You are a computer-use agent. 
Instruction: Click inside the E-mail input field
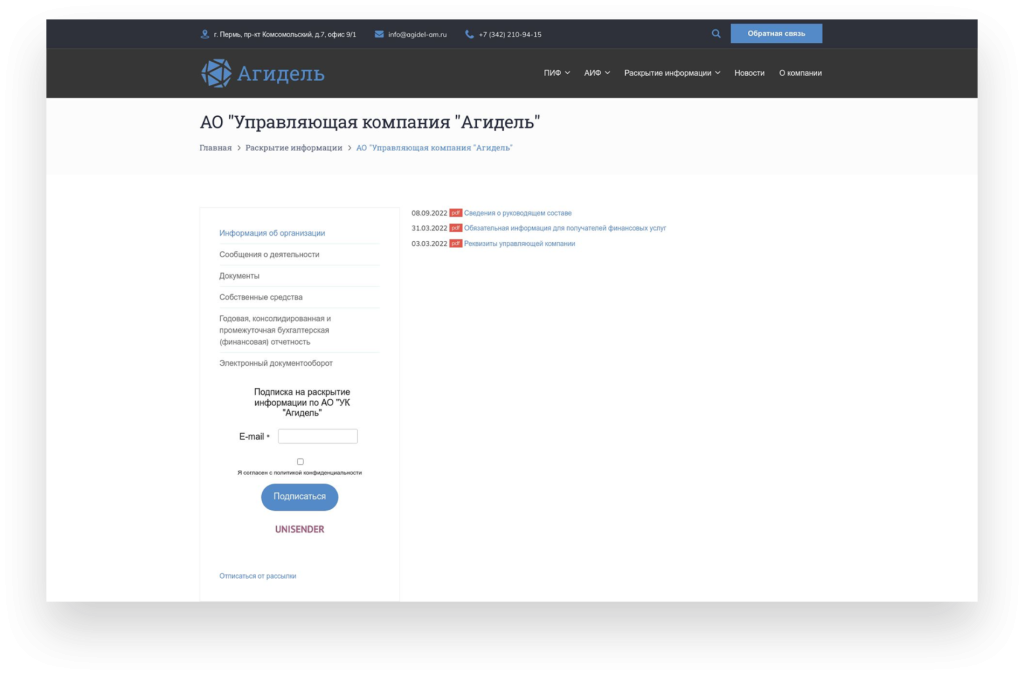[x=317, y=435]
